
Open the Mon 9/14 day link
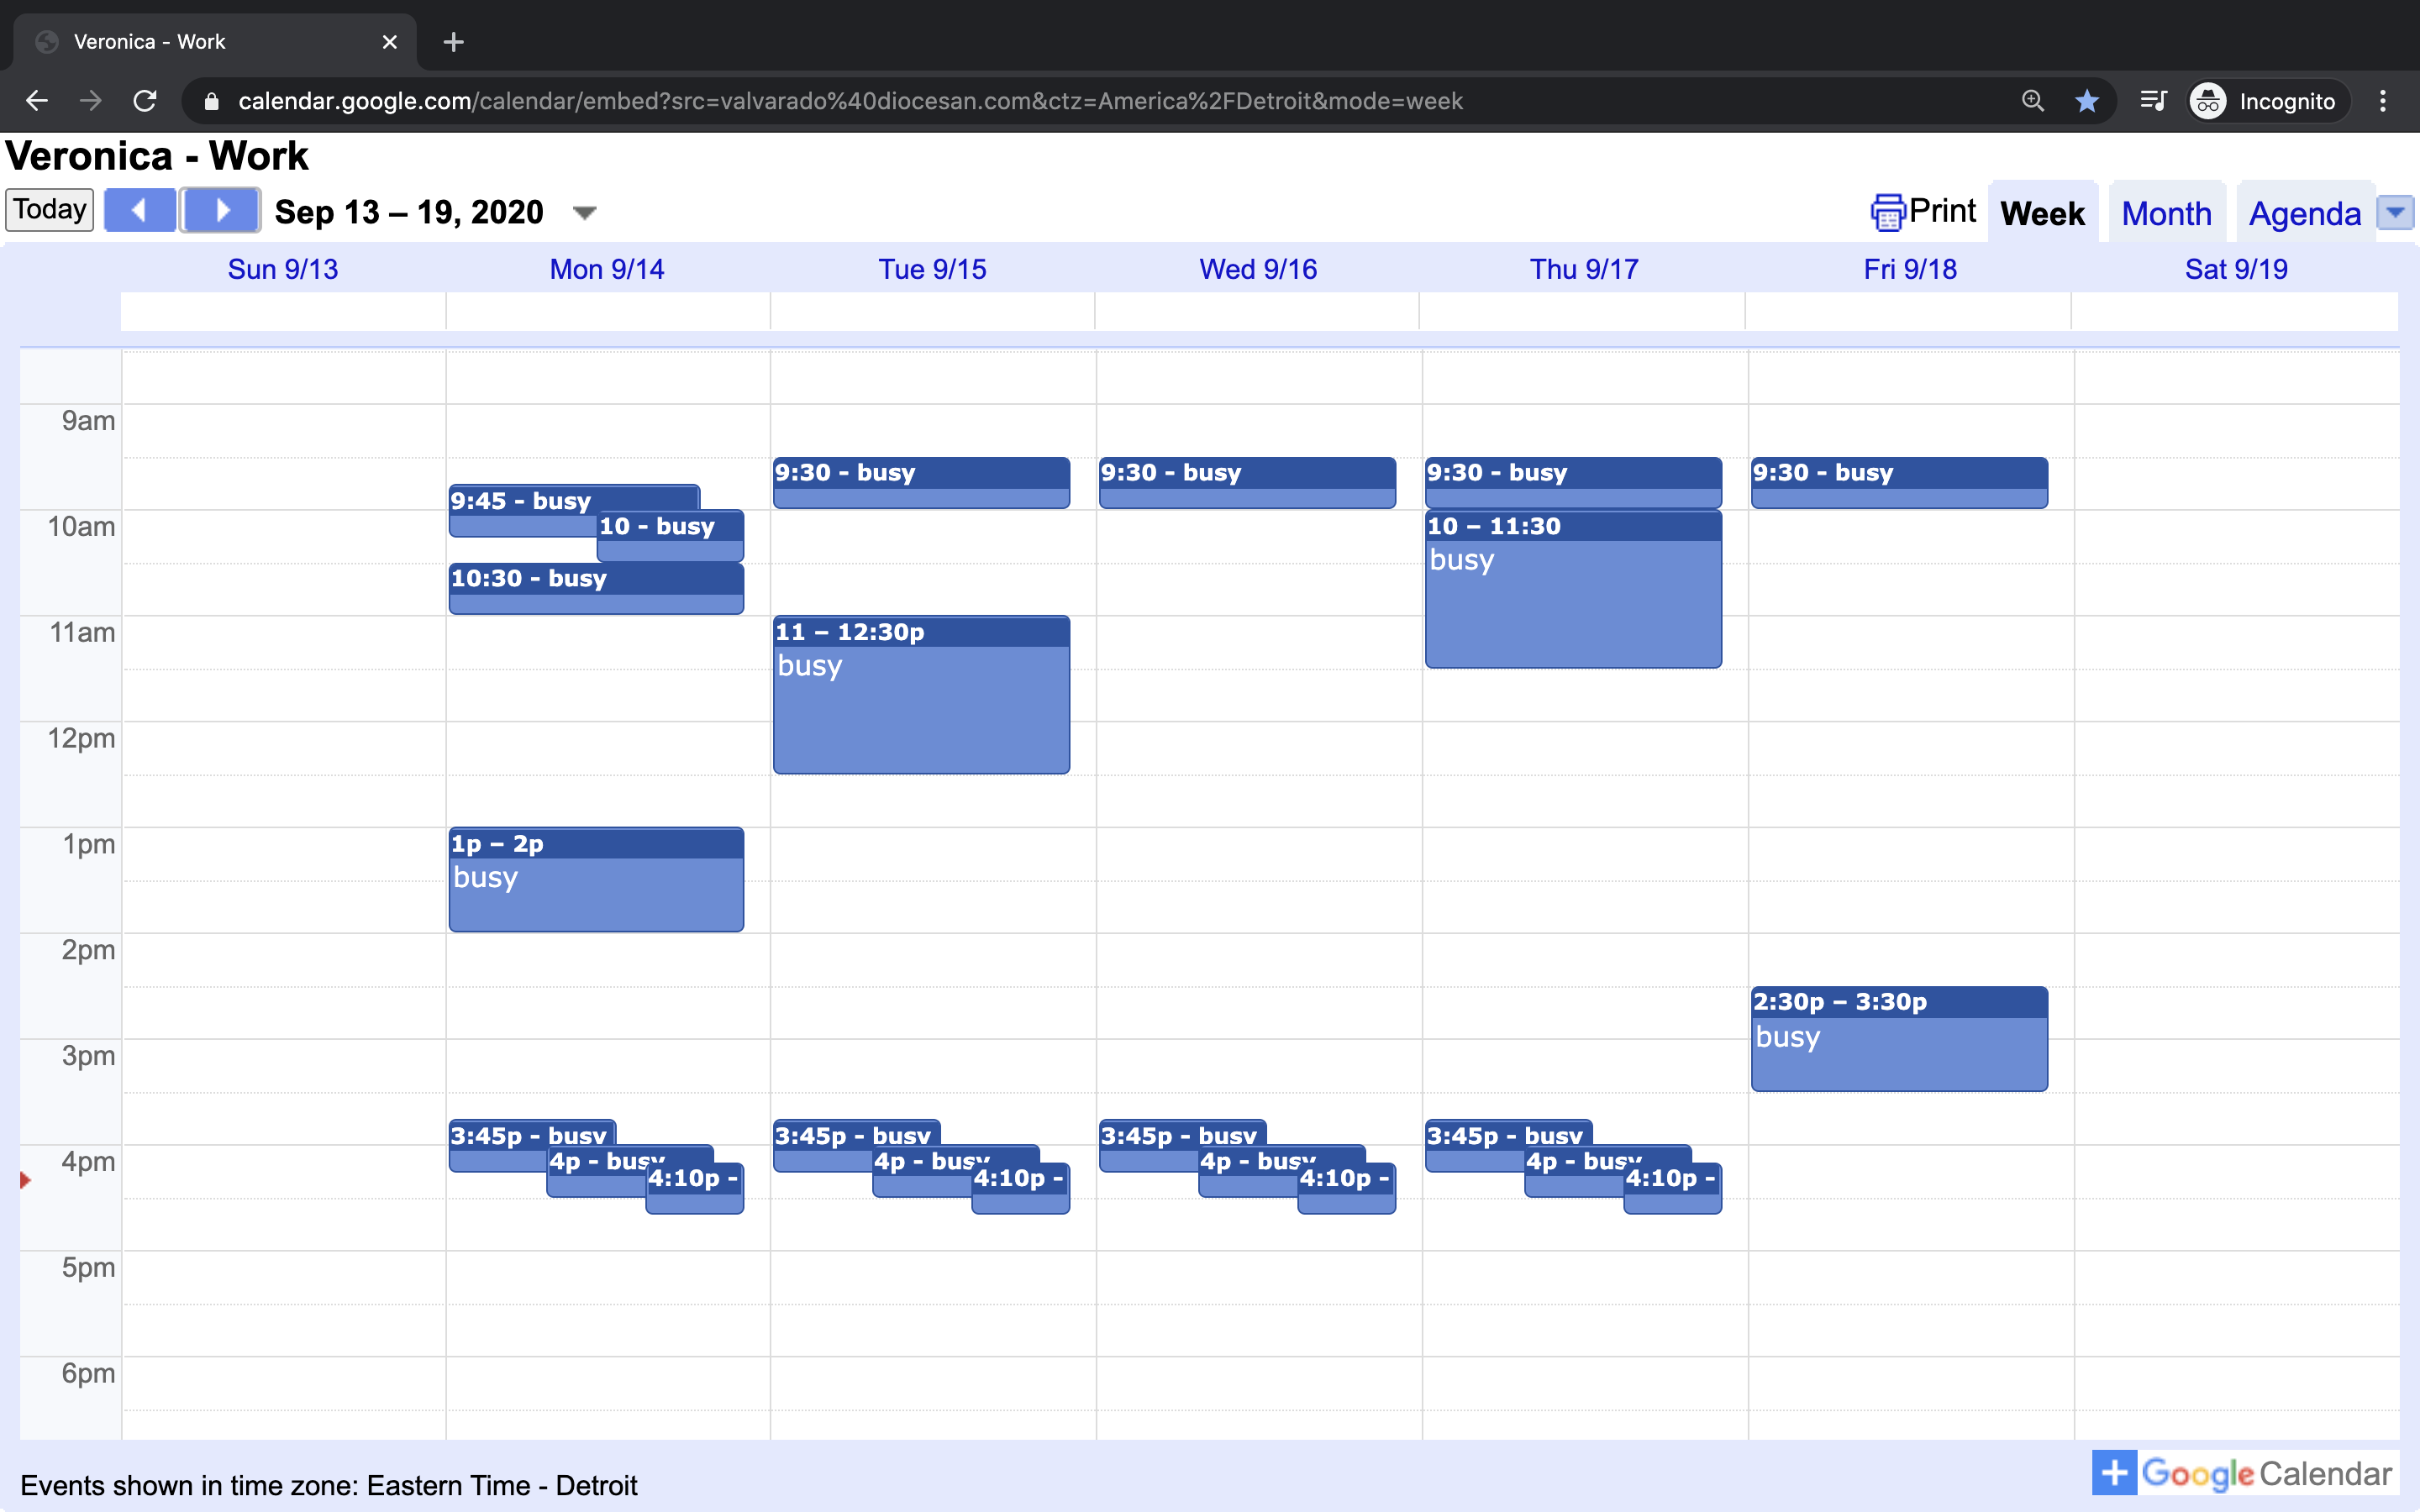point(606,269)
